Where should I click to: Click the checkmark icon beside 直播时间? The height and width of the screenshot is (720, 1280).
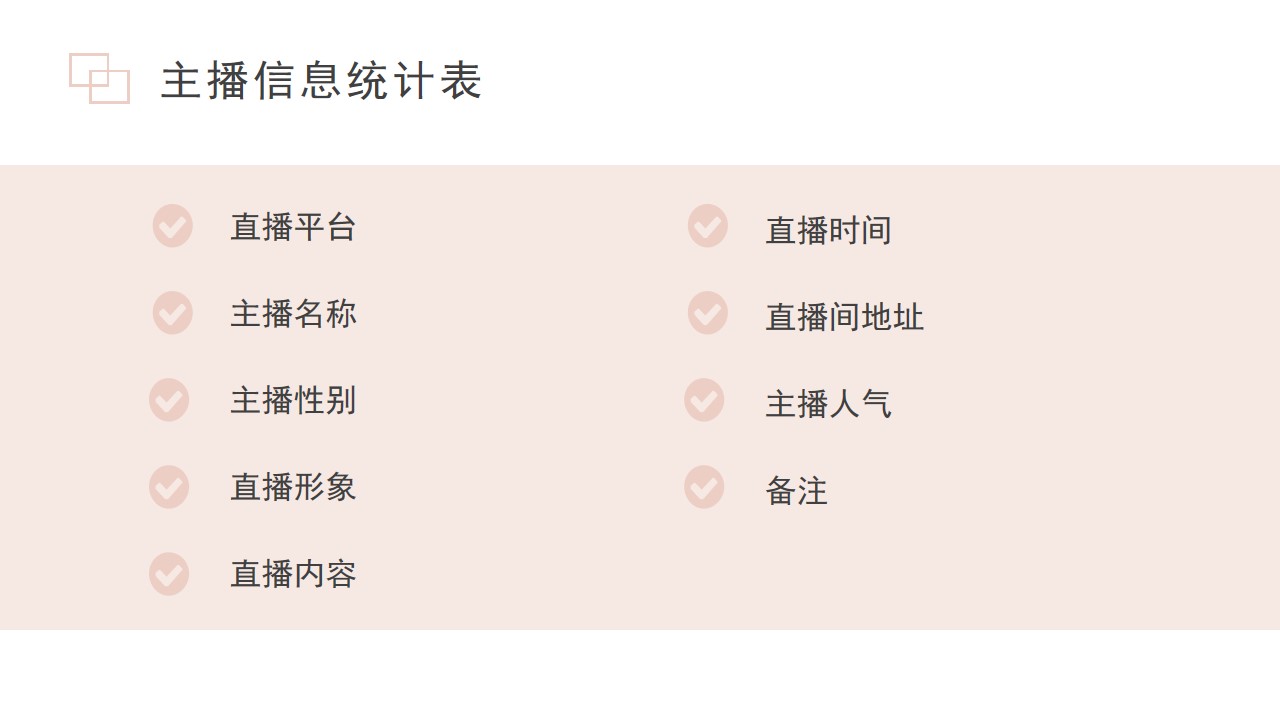(708, 226)
